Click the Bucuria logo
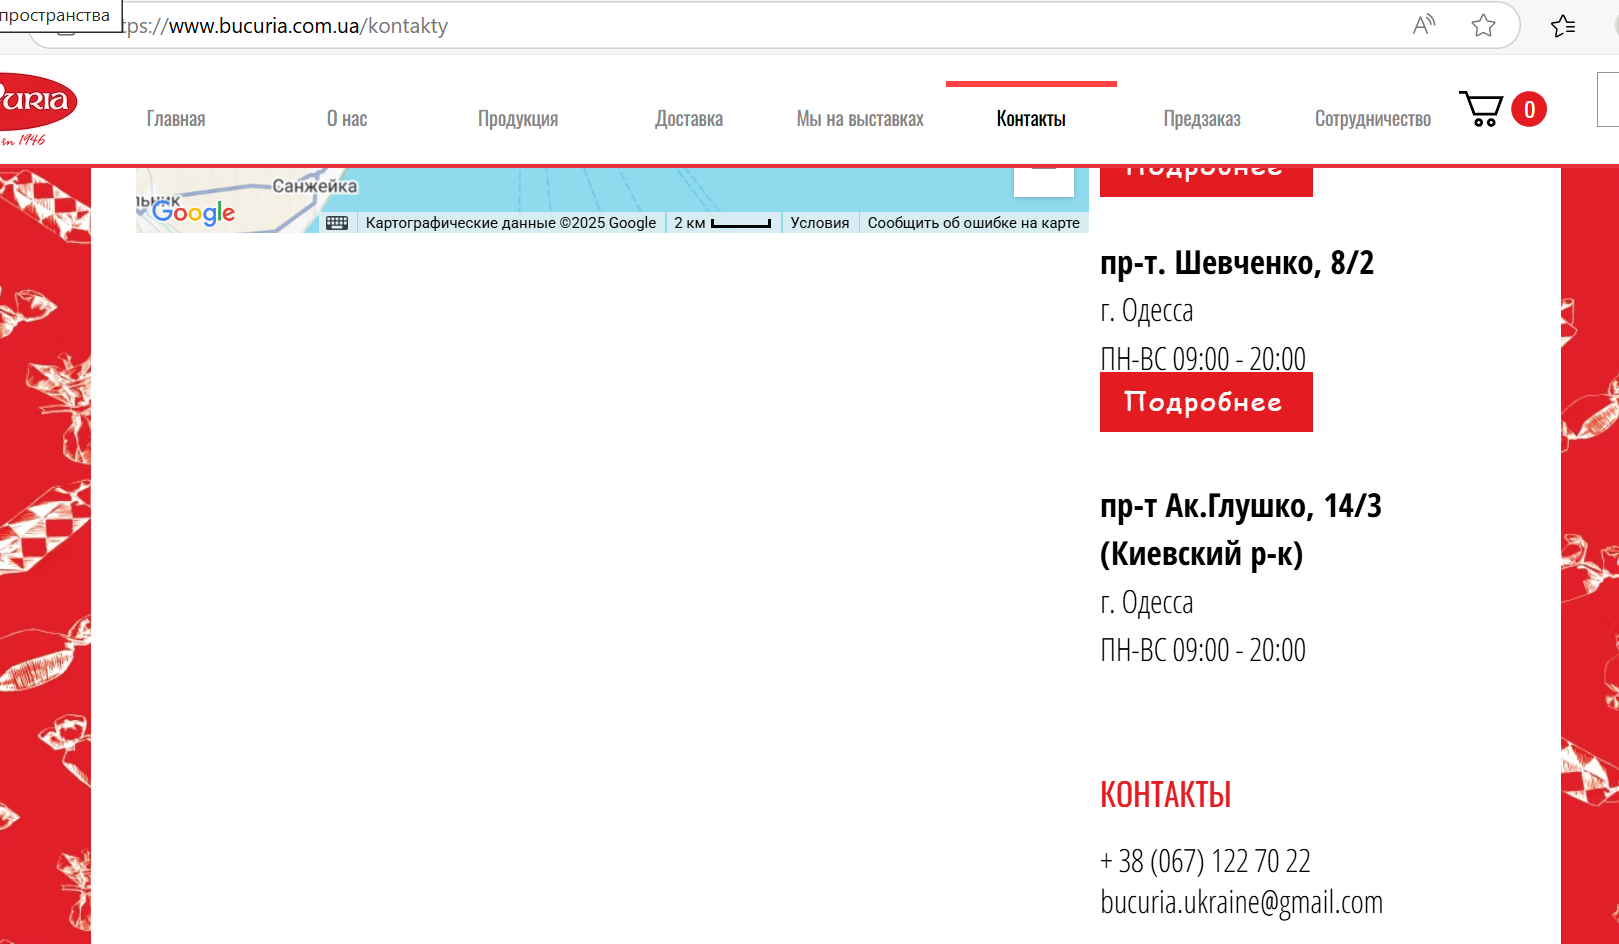The image size is (1619, 944). click(35, 108)
